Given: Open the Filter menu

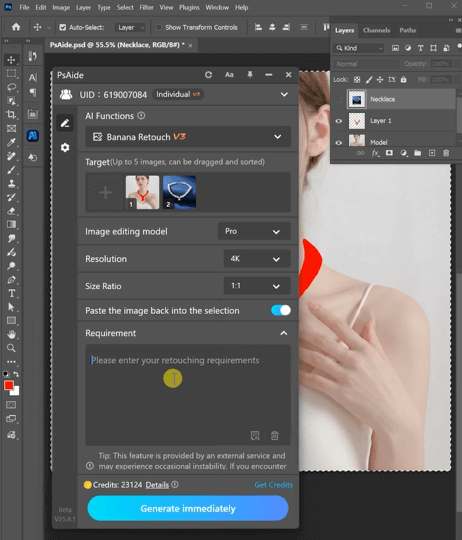Looking at the screenshot, I should coord(146,7).
